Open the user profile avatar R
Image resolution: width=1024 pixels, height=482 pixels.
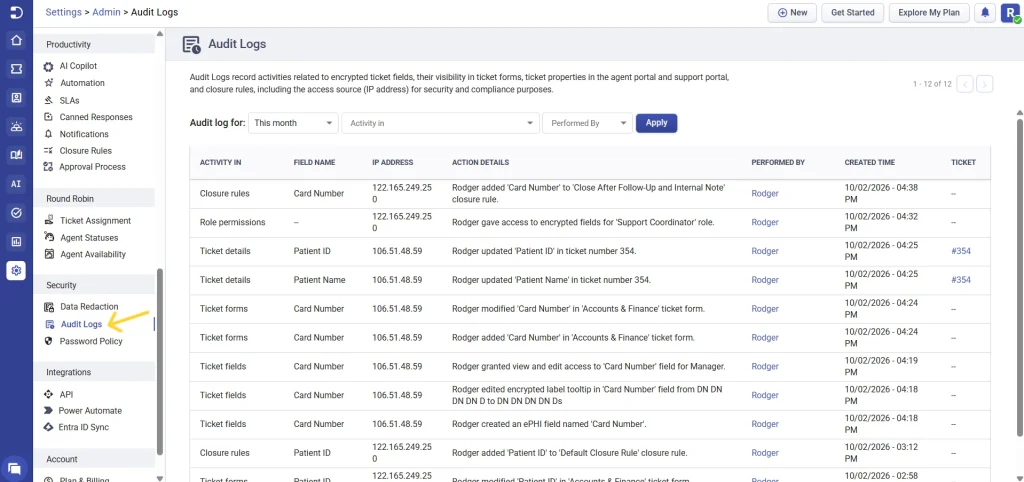[1010, 12]
